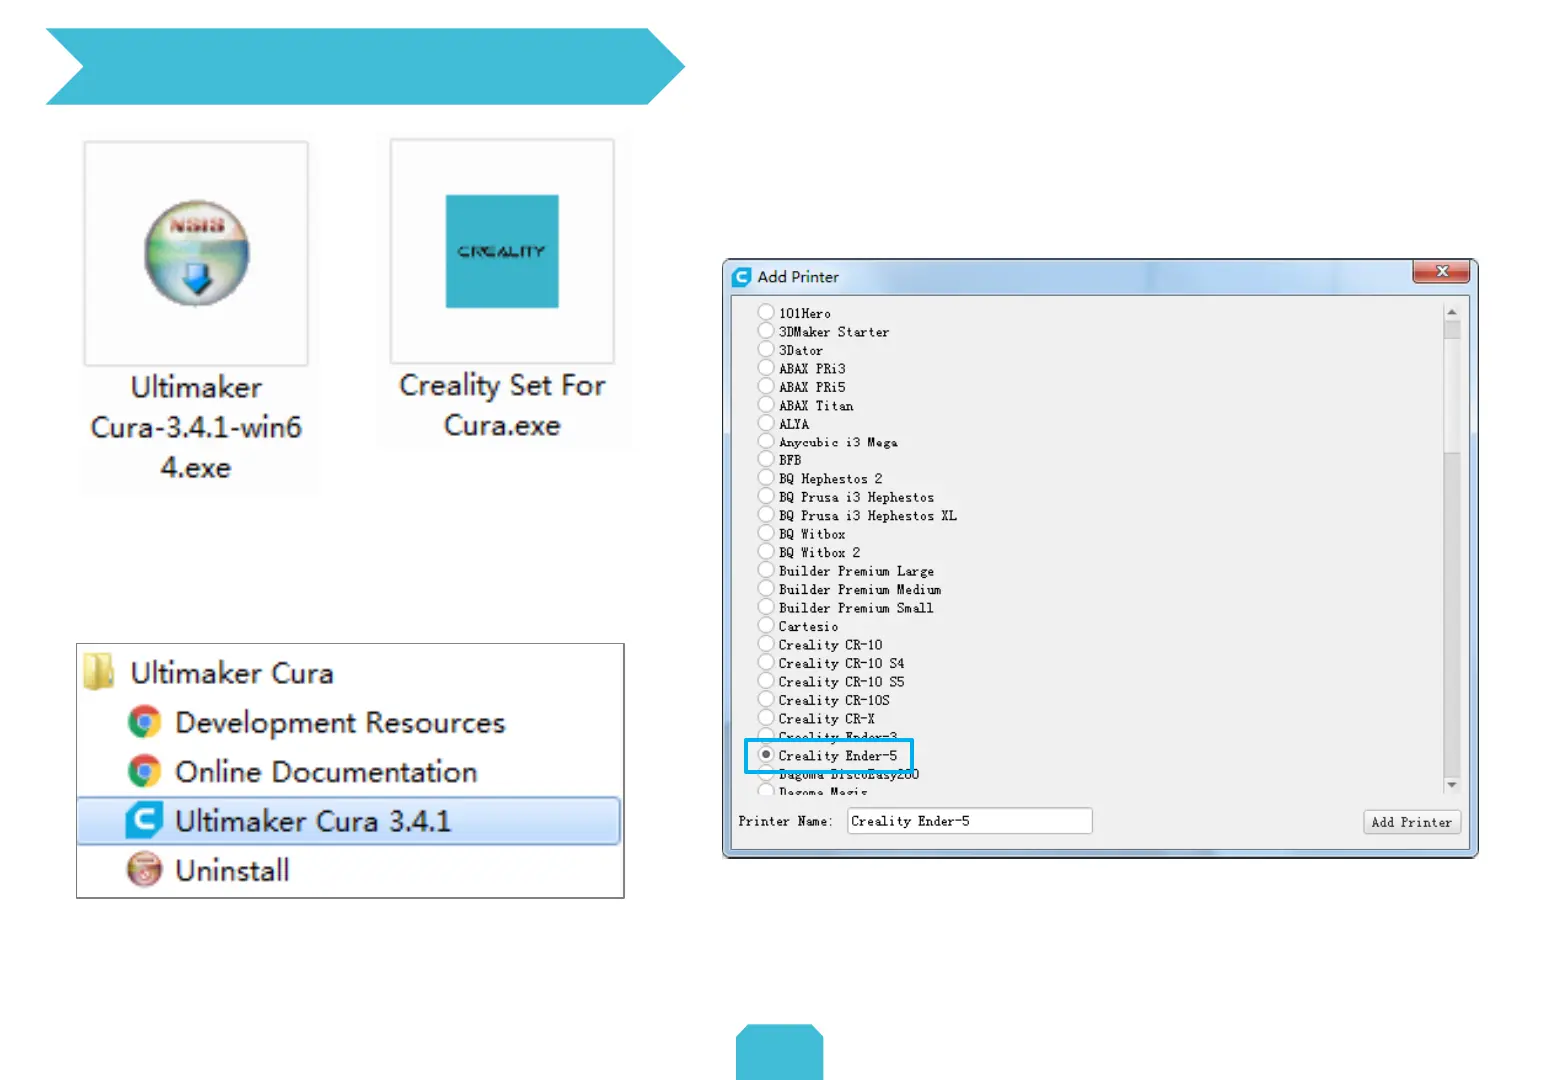Select Creality CR-10 S4 printer
This screenshot has width=1558, height=1080.
tap(766, 662)
